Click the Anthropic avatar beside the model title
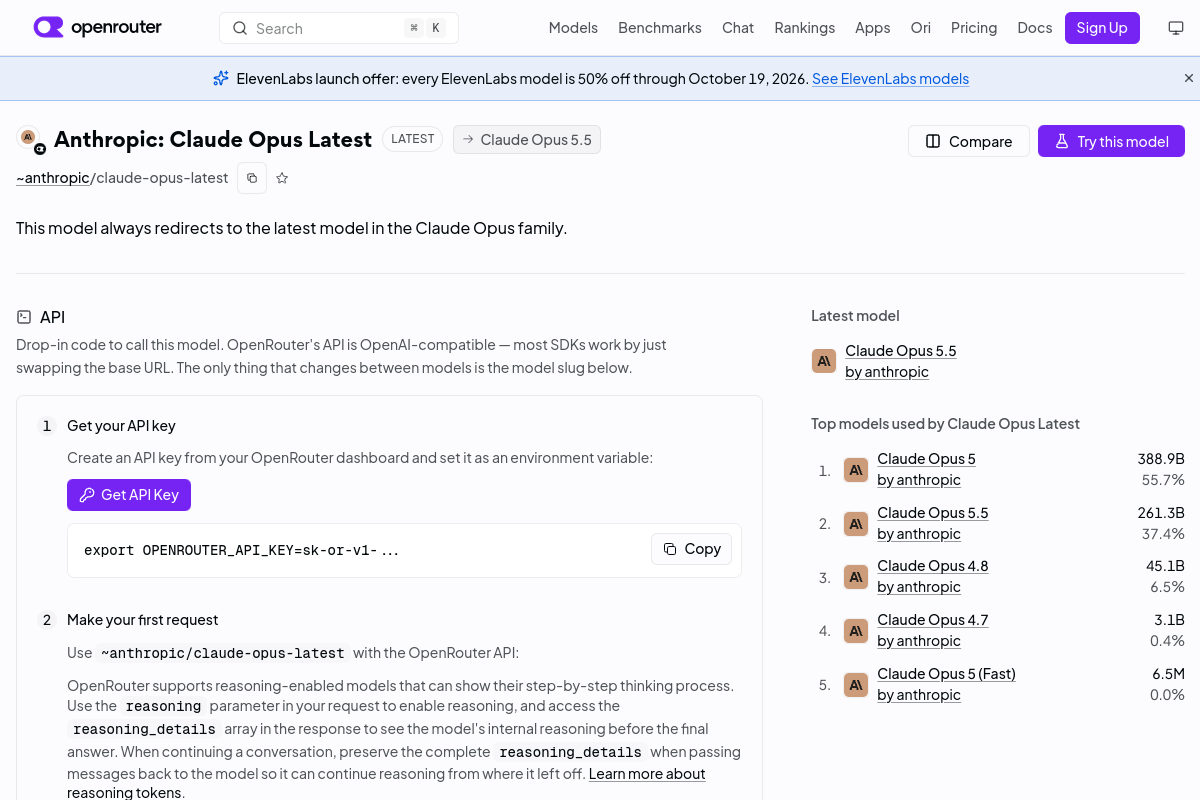 (x=29, y=138)
